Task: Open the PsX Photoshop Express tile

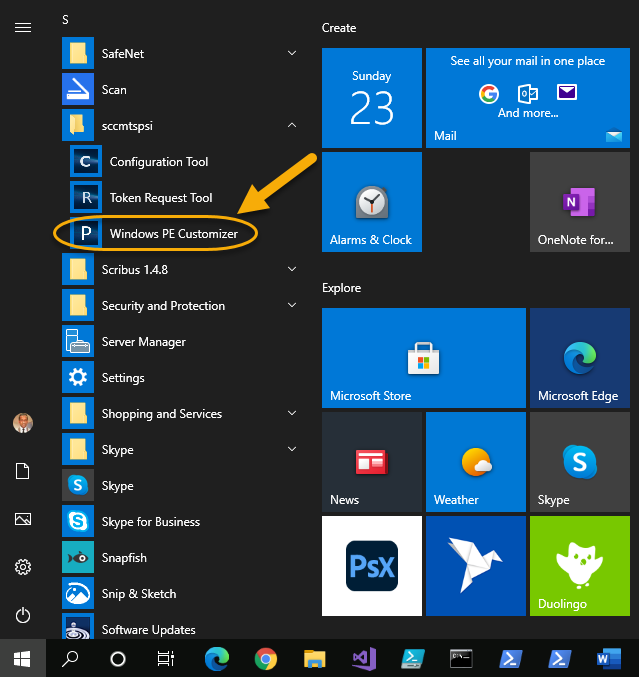Action: click(x=372, y=566)
